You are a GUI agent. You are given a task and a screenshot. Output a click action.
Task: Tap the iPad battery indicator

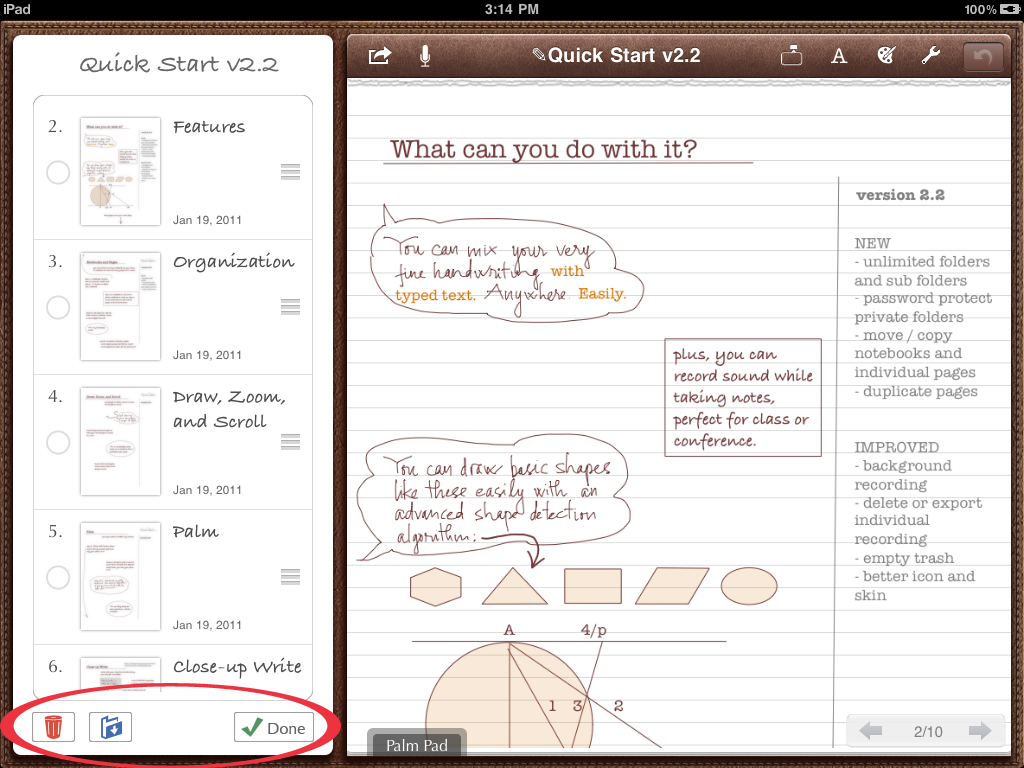coord(1010,9)
